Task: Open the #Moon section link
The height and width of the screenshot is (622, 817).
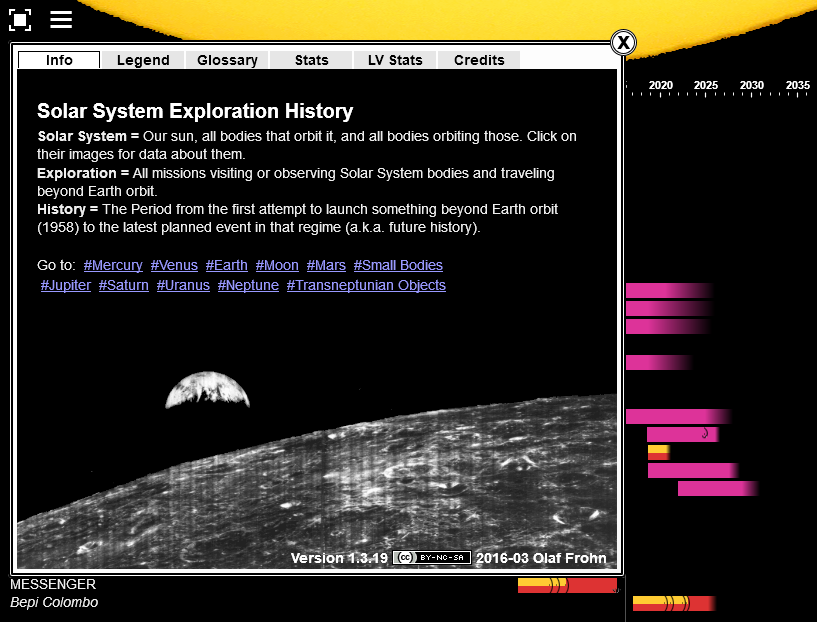Action: coord(277,265)
